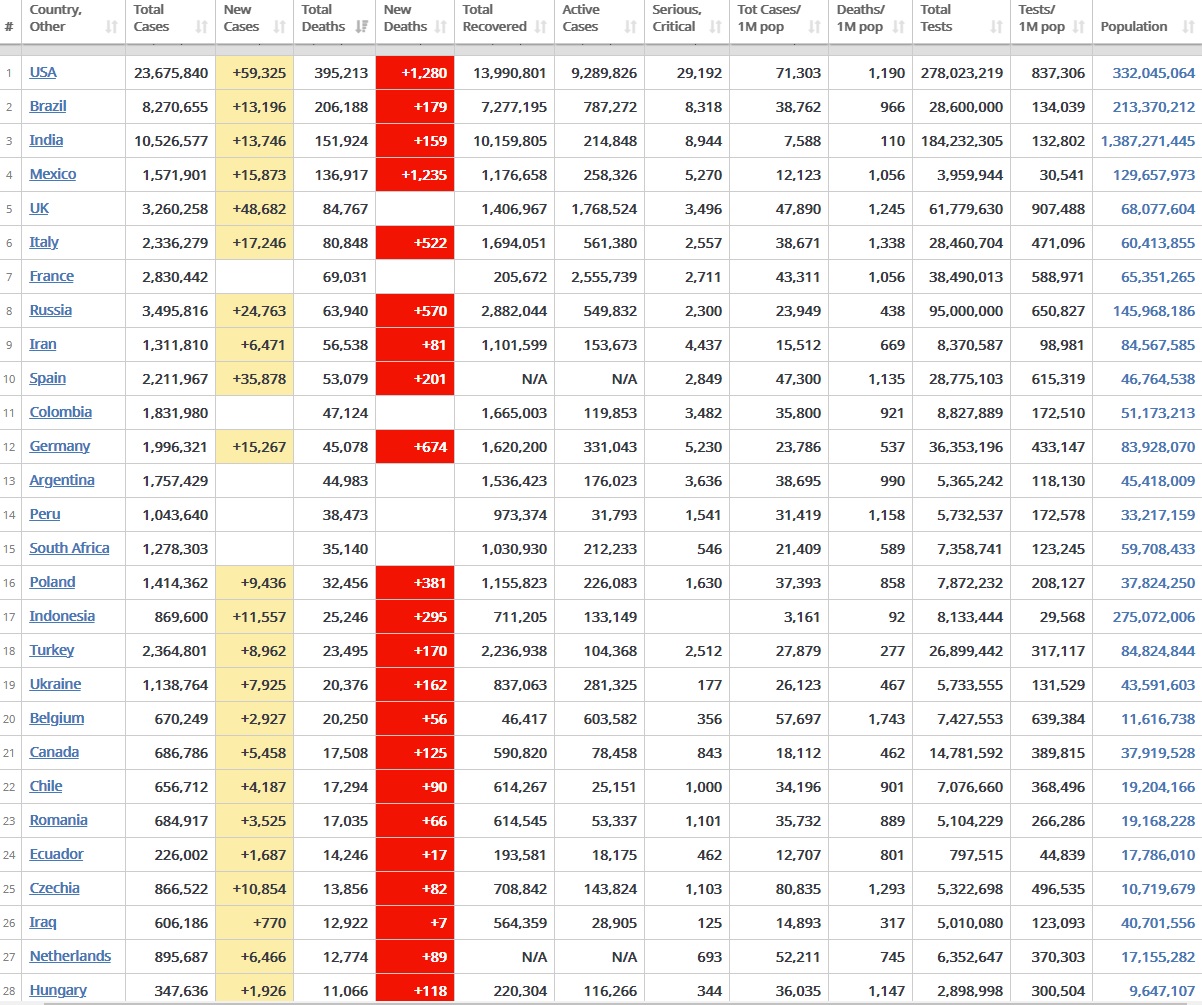Image resolution: width=1202 pixels, height=1005 pixels.
Task: Open the Colombia country link
Action: [61, 412]
